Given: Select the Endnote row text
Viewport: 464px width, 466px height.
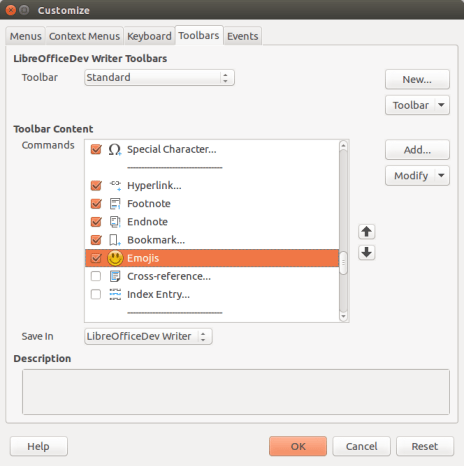Looking at the screenshot, I should pyautogui.click(x=147, y=222).
